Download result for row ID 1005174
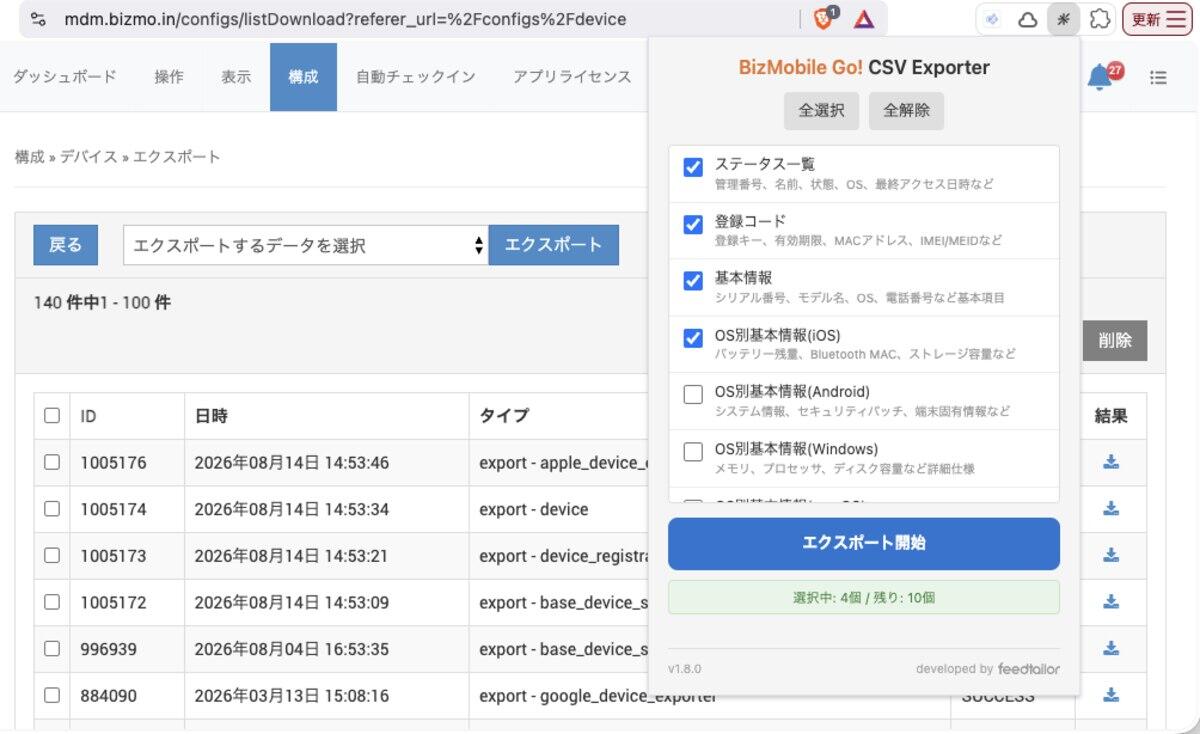 click(x=1111, y=509)
